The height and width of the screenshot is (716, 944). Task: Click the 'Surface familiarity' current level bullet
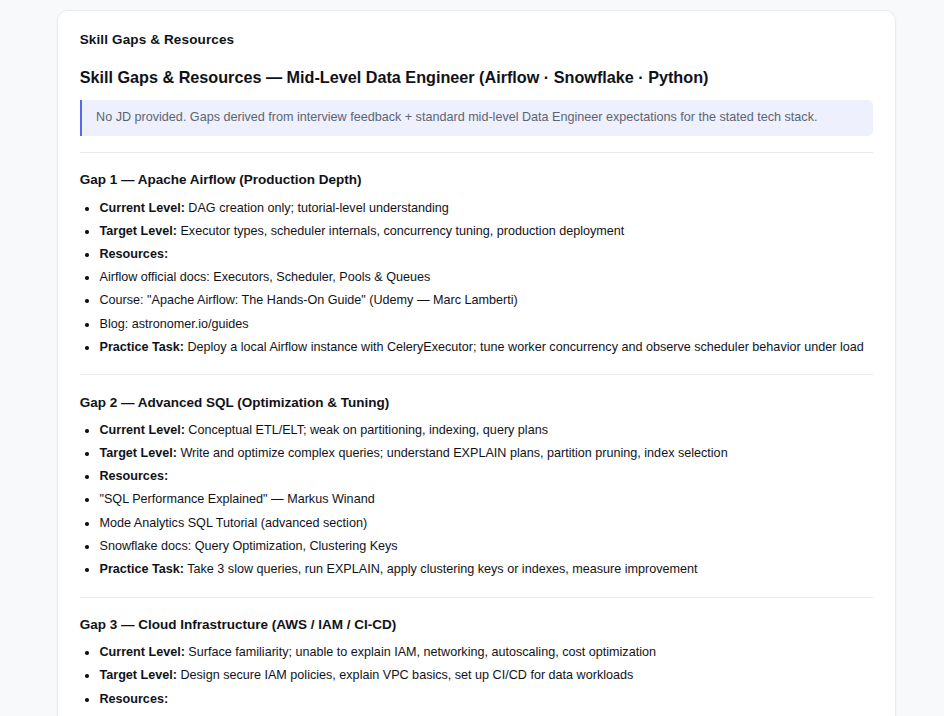point(377,652)
